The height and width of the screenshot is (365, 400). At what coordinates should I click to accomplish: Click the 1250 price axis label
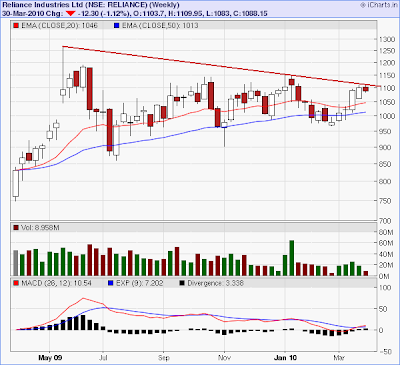[x=387, y=51]
